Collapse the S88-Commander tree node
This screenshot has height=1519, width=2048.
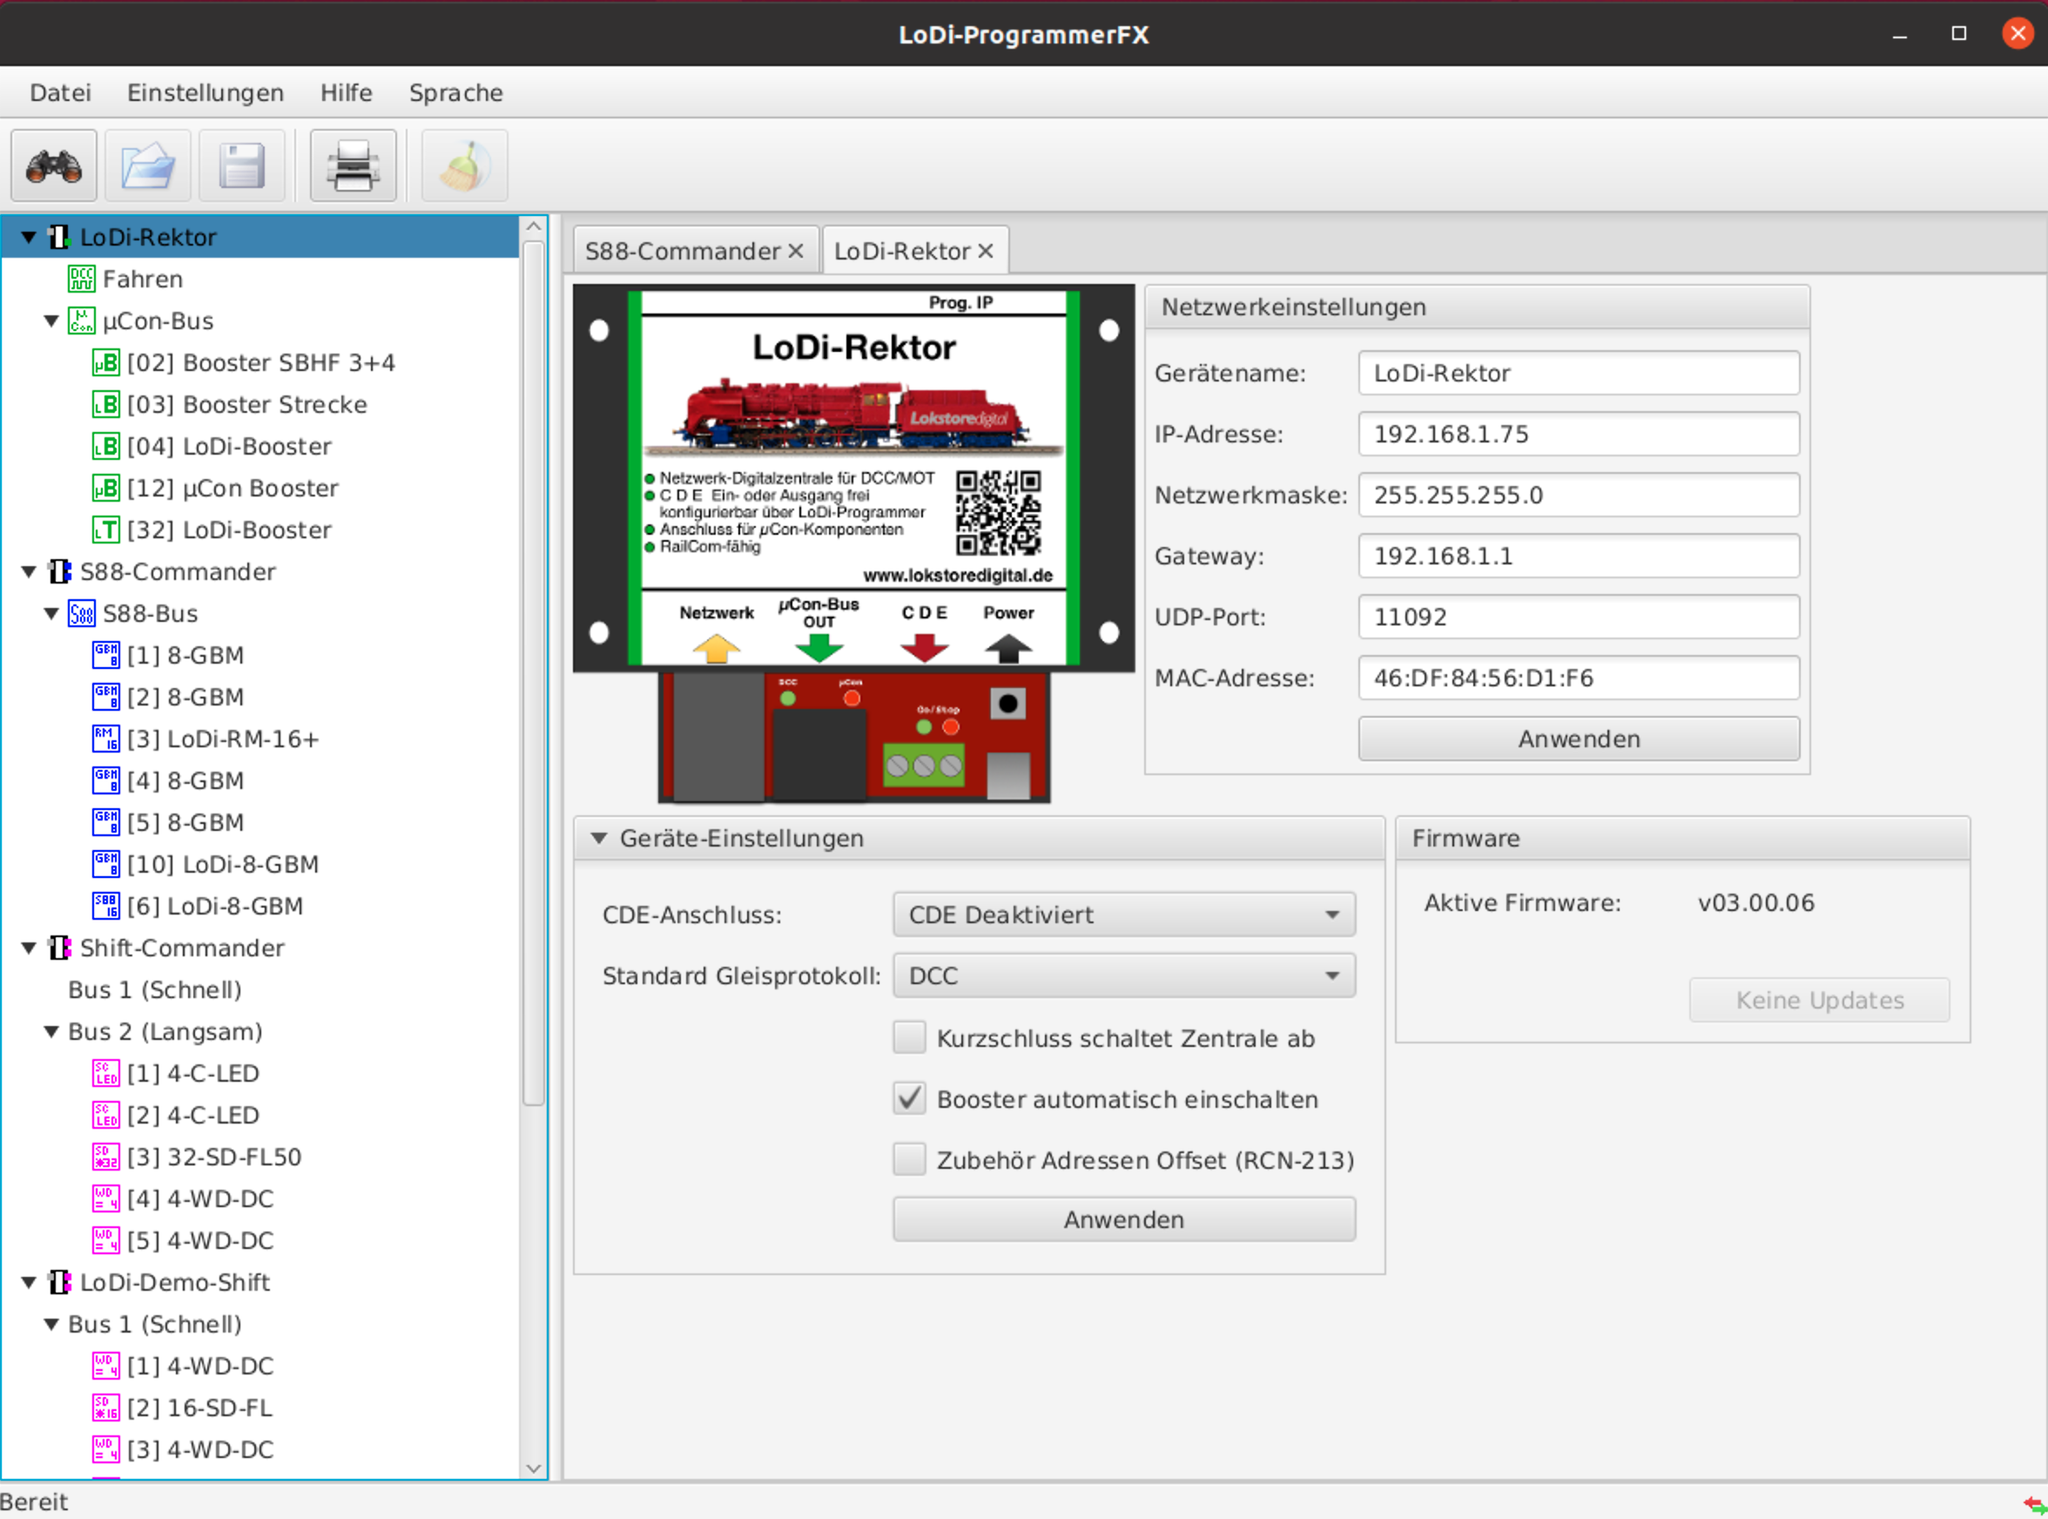coord(29,572)
